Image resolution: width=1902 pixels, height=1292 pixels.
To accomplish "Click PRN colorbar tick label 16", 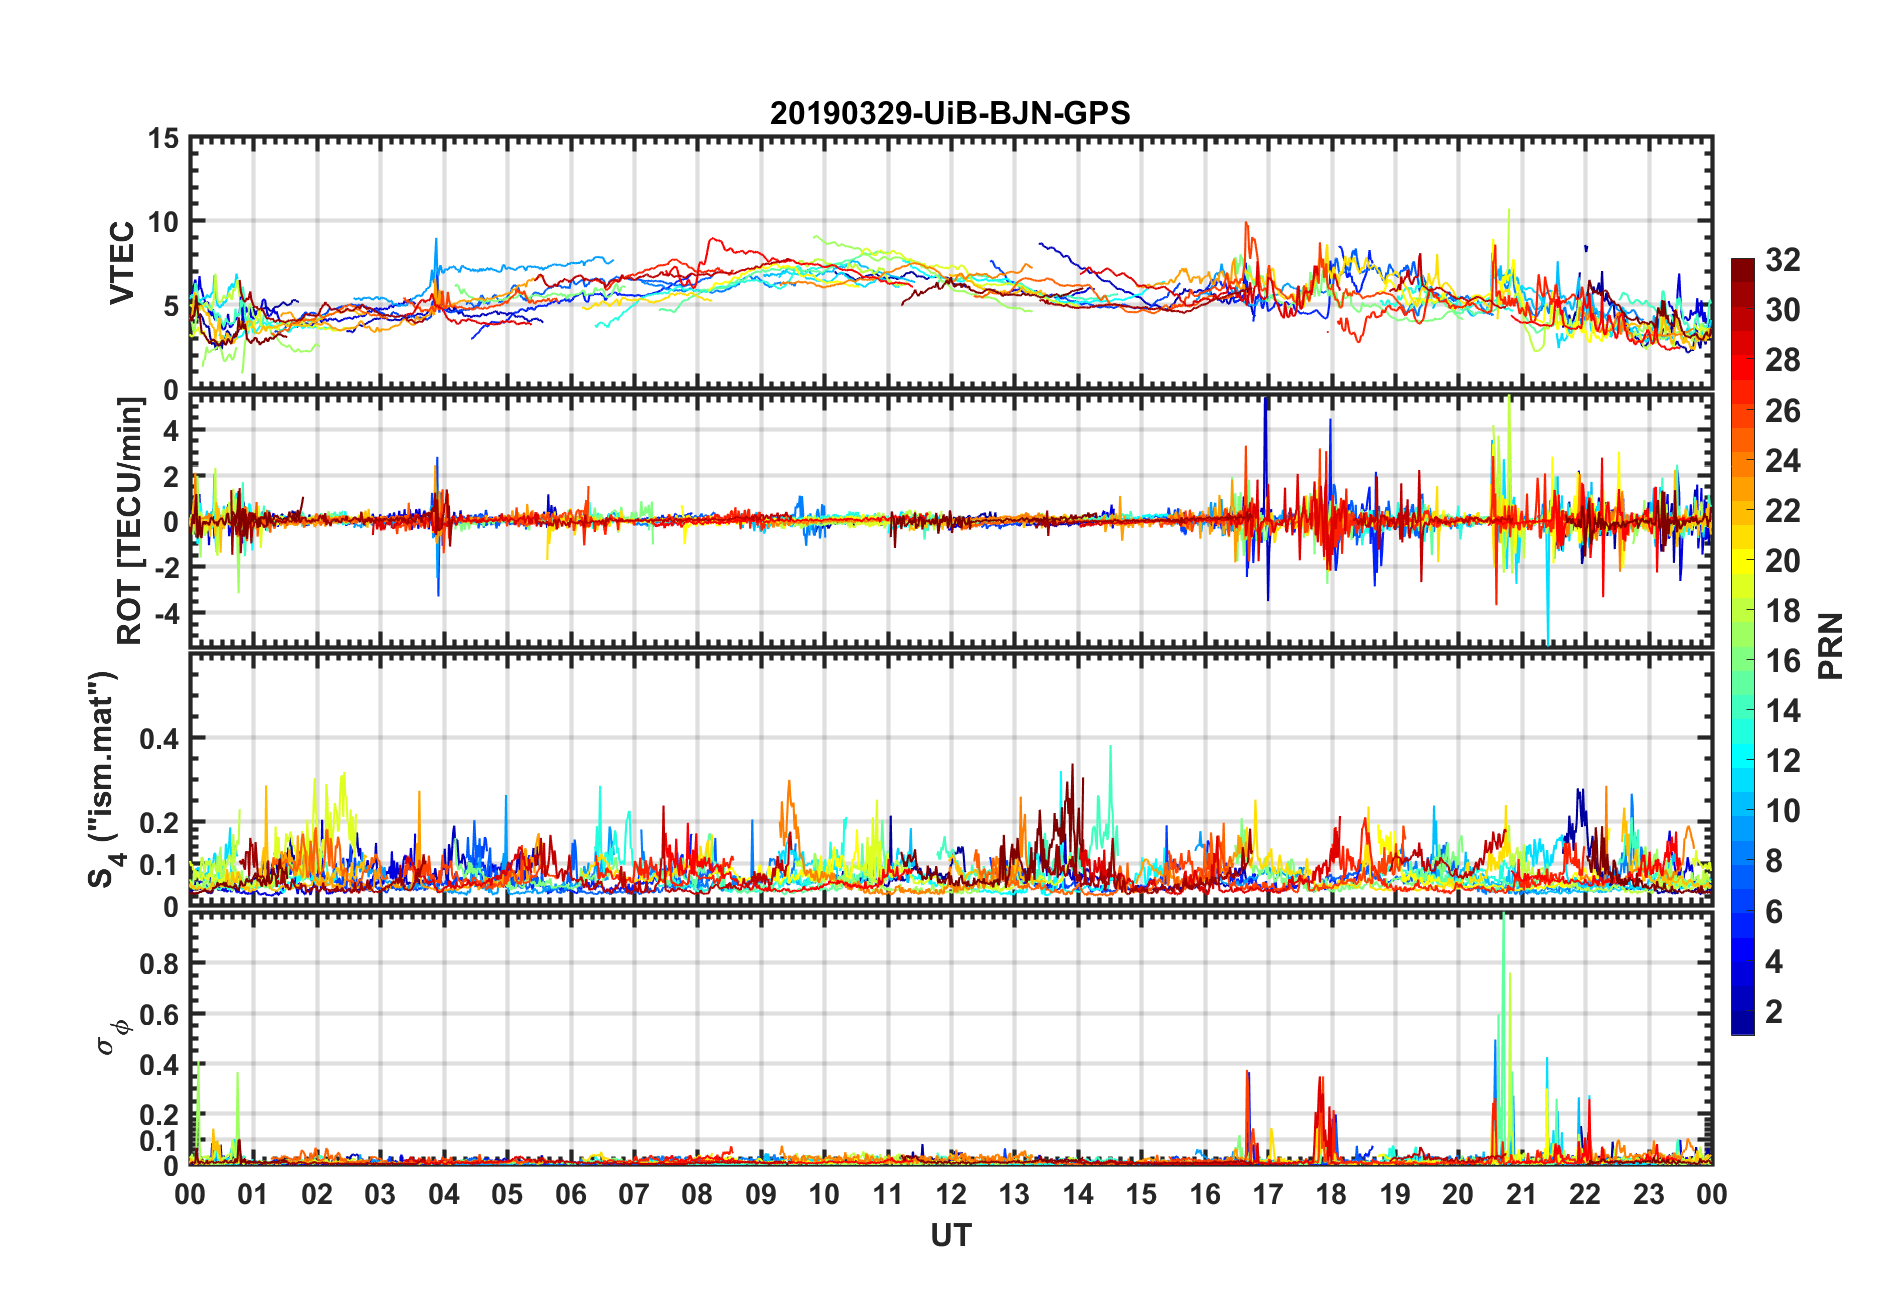I will point(1783,660).
